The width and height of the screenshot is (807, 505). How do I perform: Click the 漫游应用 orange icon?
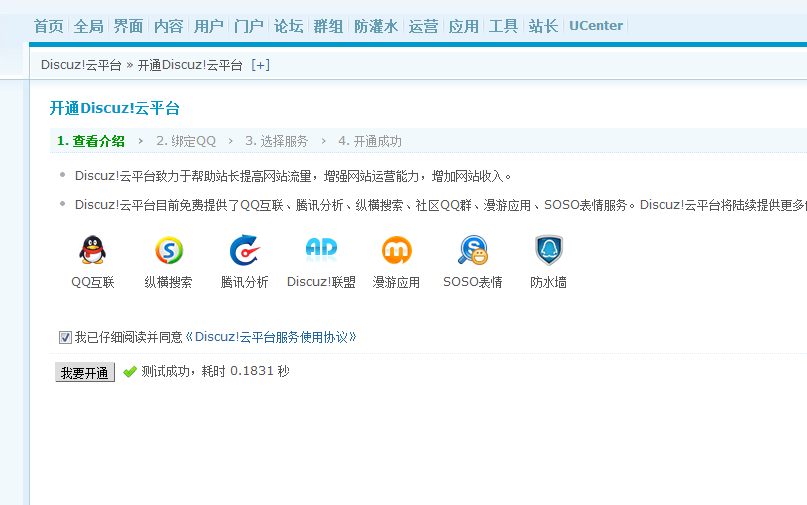[x=396, y=250]
